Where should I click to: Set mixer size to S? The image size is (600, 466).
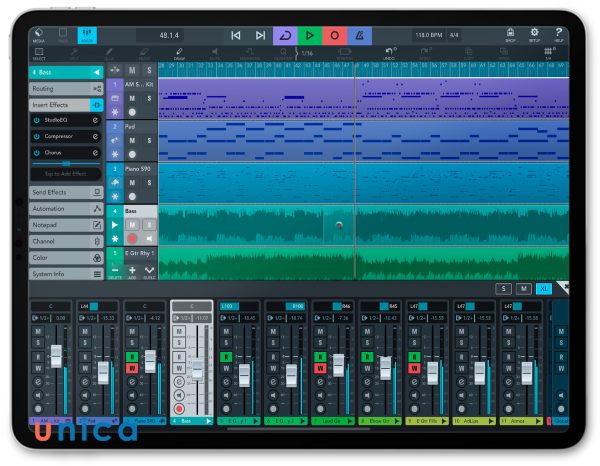click(504, 289)
